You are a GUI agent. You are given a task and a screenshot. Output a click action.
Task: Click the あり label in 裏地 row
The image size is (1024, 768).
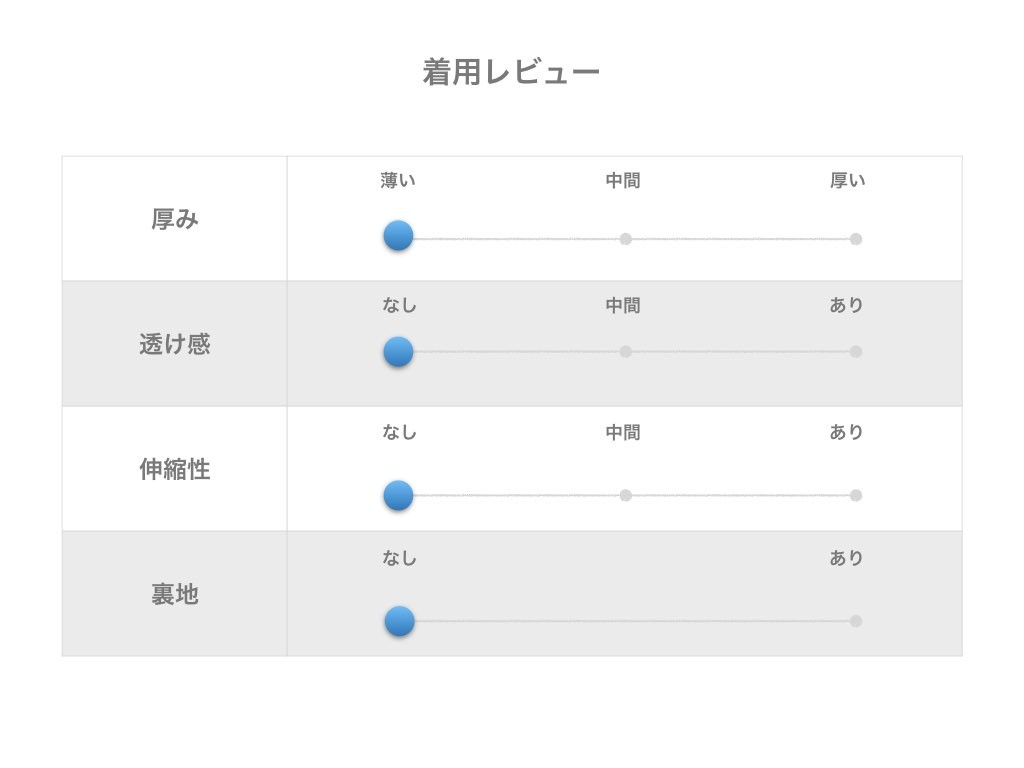tap(846, 558)
